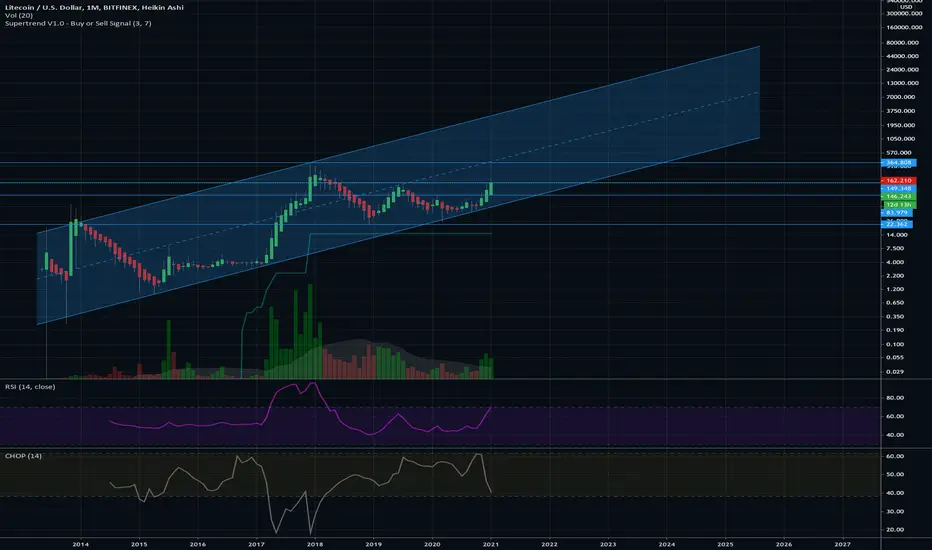
Task: Click the 2015 label on time axis
Action: [x=139, y=544]
